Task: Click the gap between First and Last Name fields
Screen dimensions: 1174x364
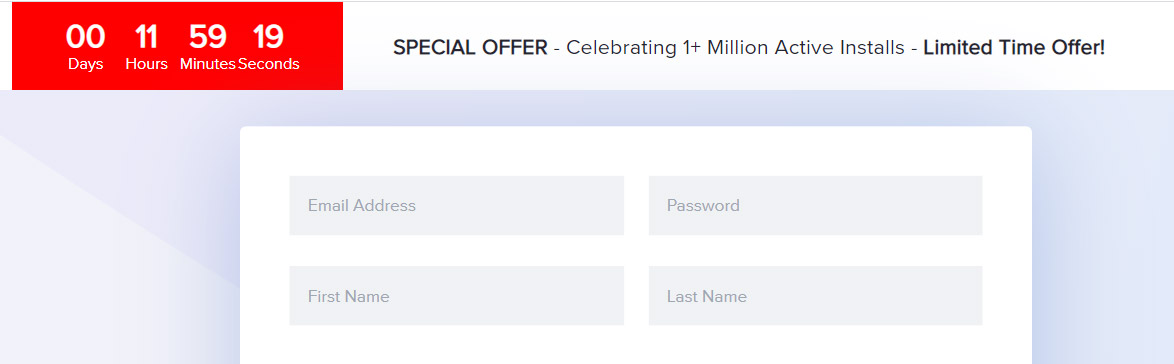Action: pyautogui.click(x=636, y=296)
